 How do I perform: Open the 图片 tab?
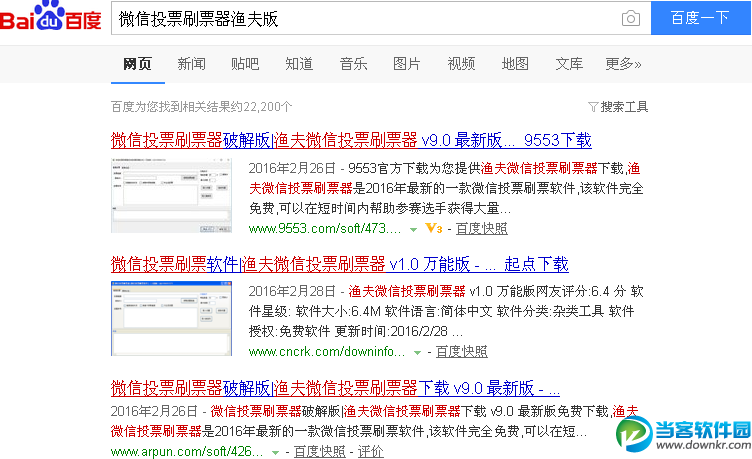coord(407,64)
